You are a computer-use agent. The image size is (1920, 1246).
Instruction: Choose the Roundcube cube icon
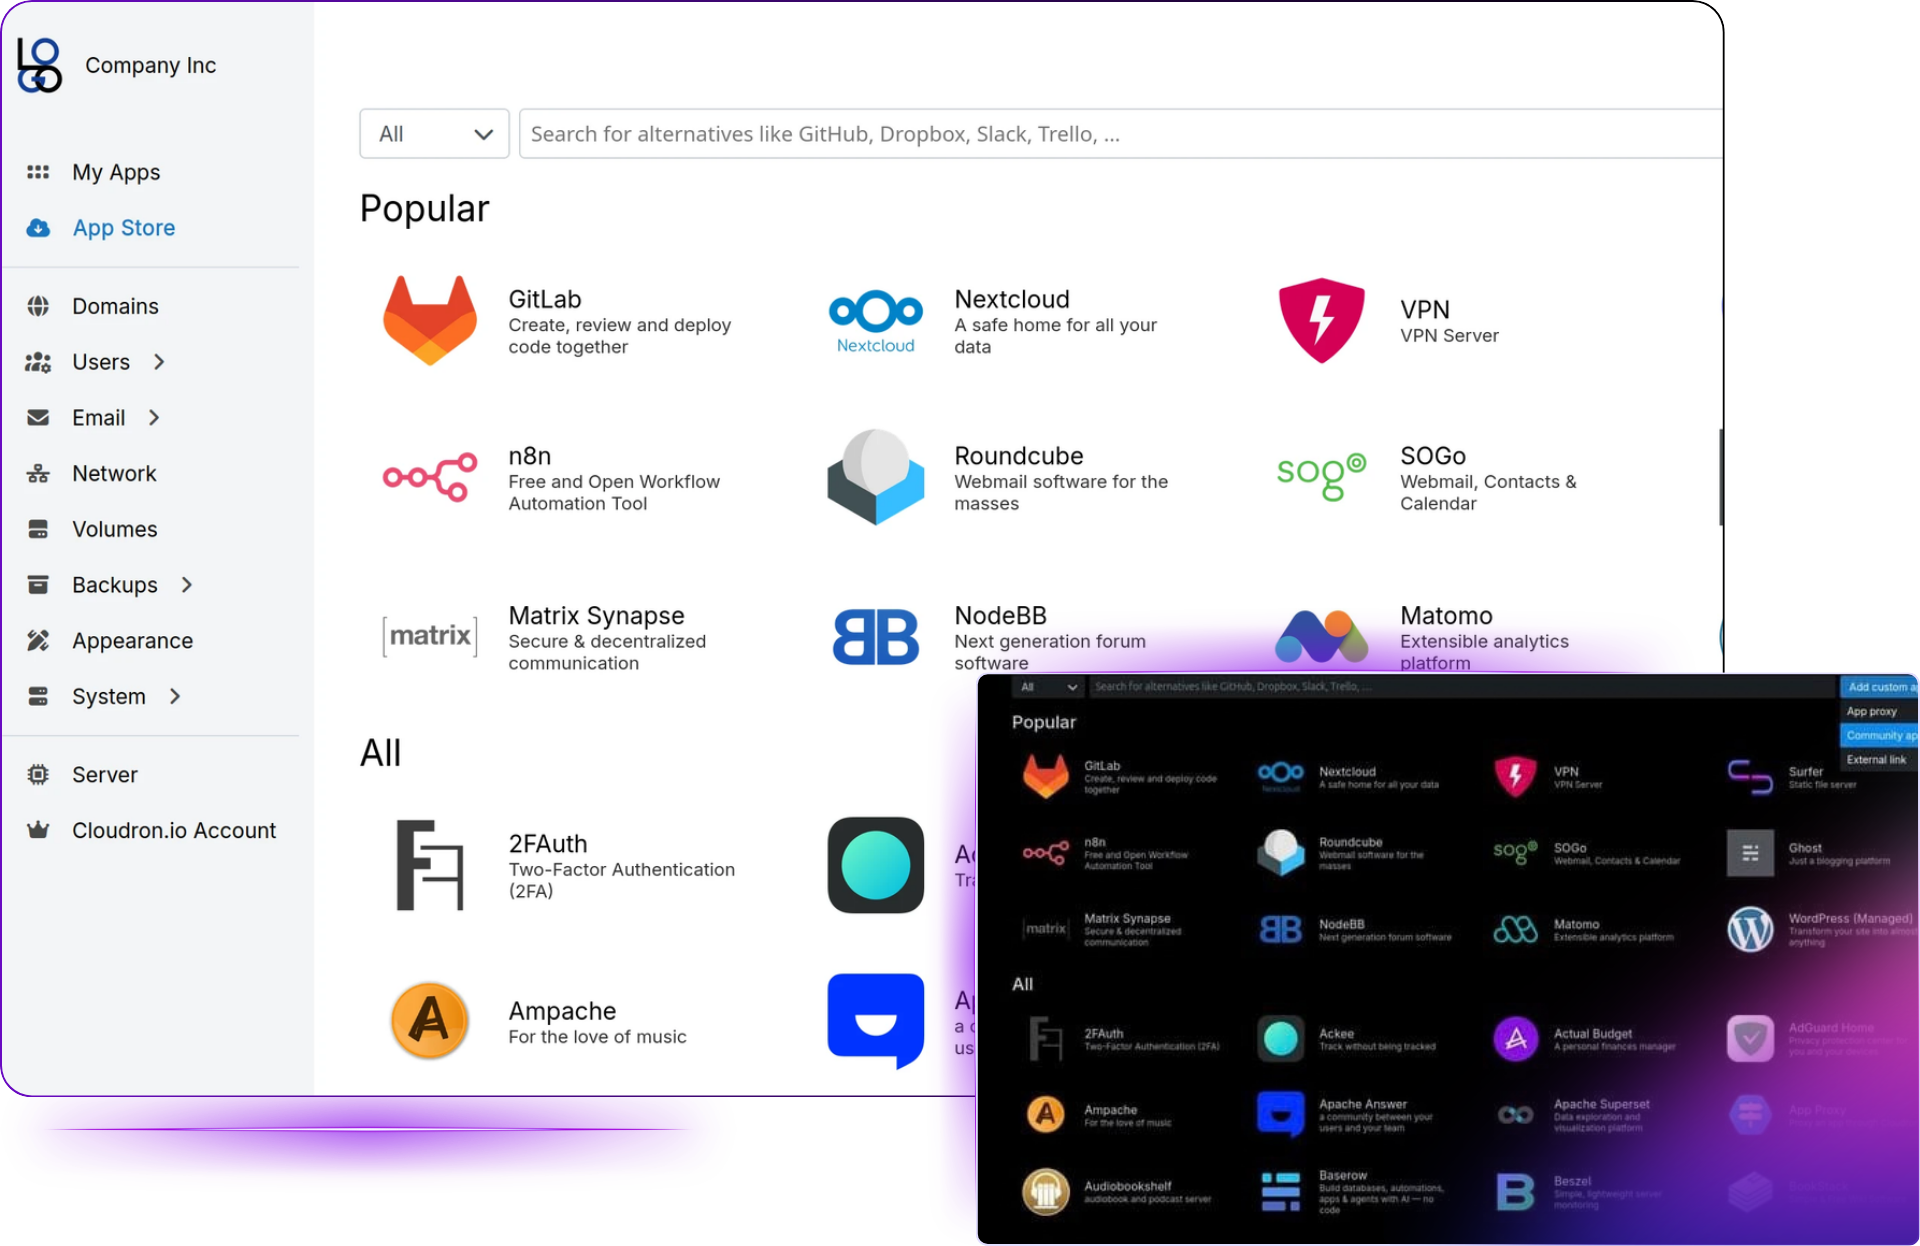[x=876, y=477]
